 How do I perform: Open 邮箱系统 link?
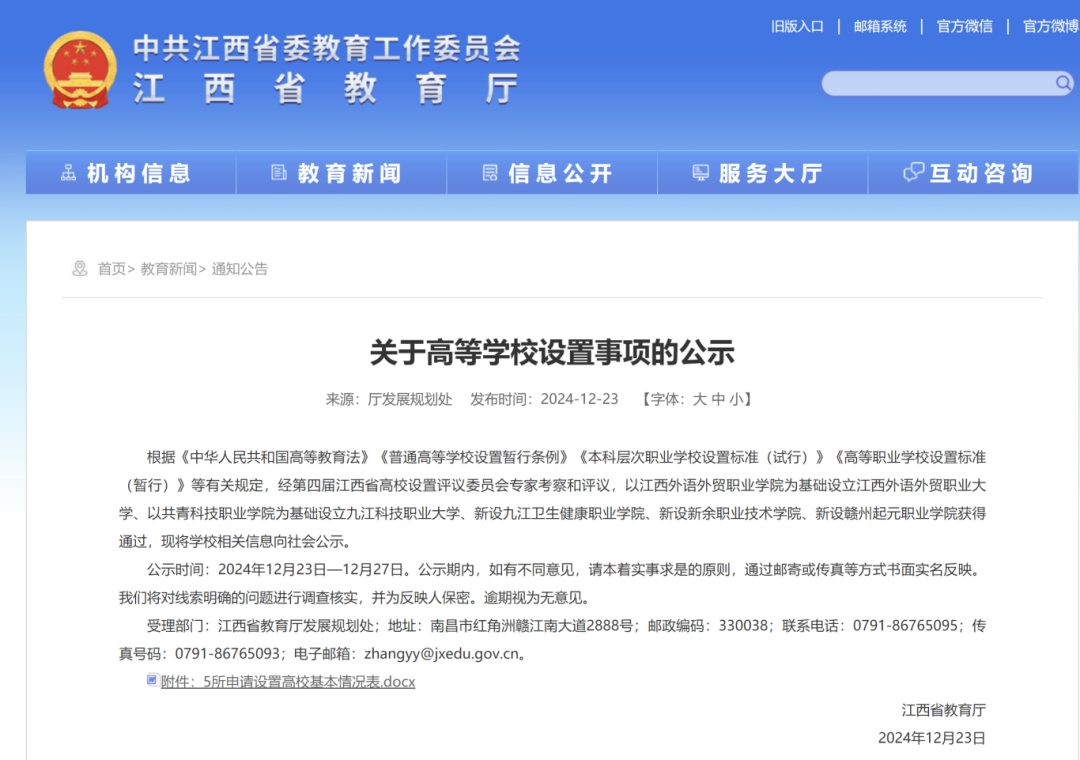[880, 26]
